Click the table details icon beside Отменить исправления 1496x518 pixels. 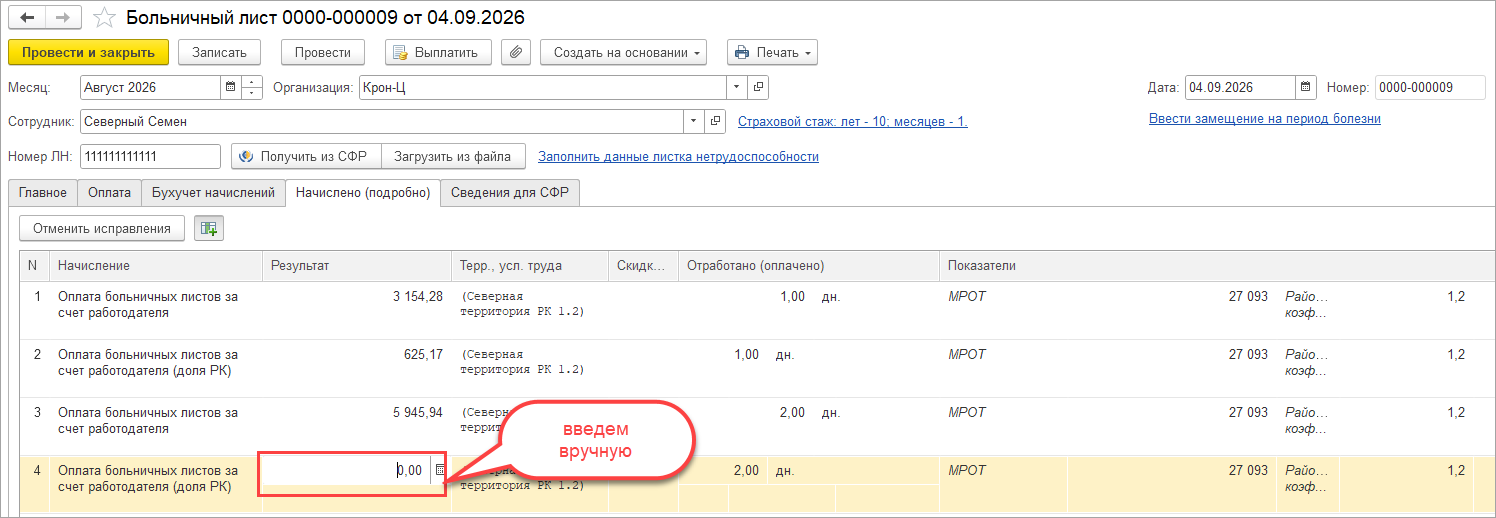(208, 229)
